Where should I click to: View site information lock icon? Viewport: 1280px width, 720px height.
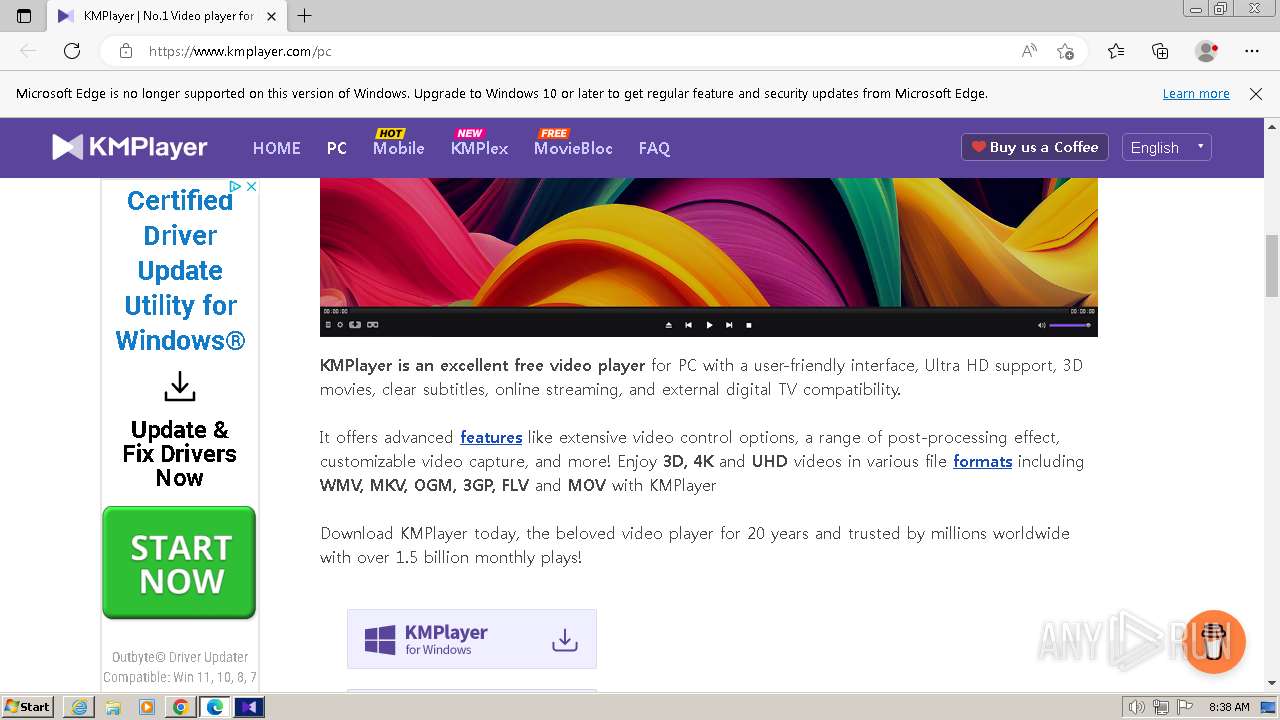(125, 51)
